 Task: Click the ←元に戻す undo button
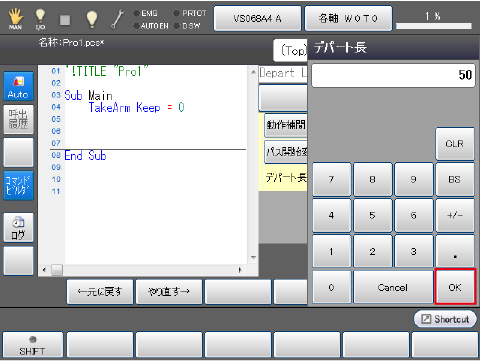point(100,292)
